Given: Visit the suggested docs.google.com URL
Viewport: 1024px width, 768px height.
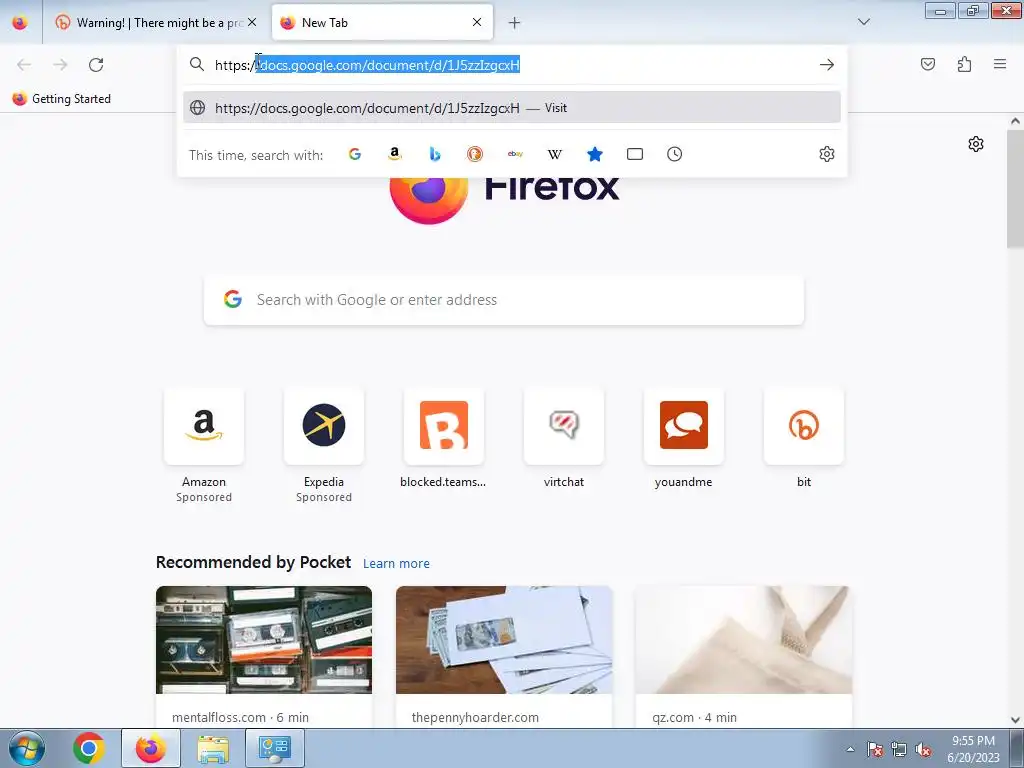Looking at the screenshot, I should 512,108.
